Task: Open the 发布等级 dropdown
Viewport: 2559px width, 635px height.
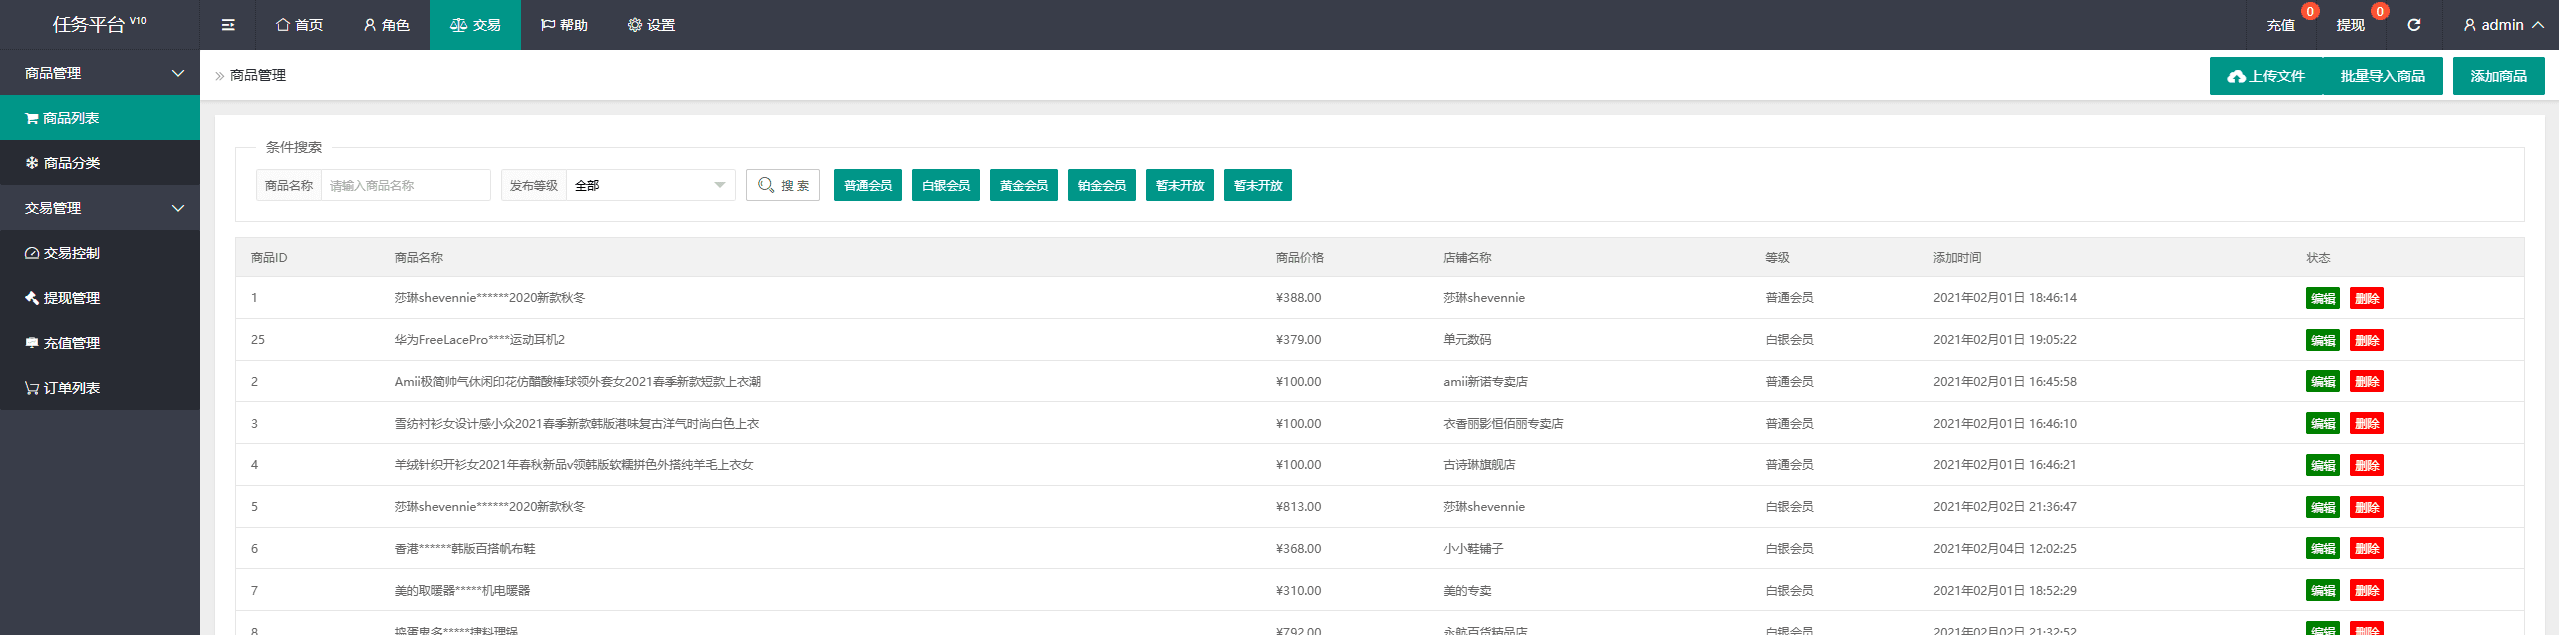Action: click(650, 185)
